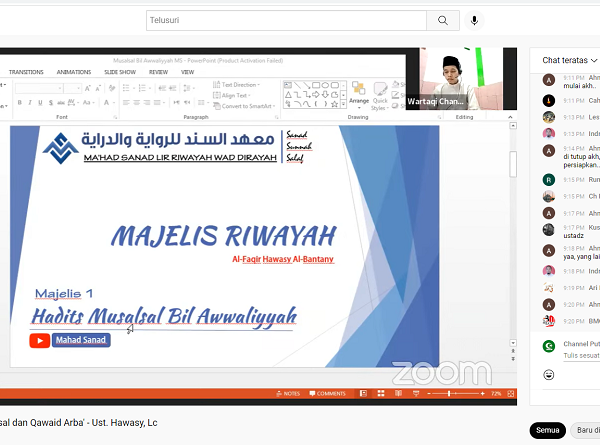Image resolution: width=600 pixels, height=445 pixels.
Task: Click the Decrease List Level button
Action: click(x=162, y=88)
